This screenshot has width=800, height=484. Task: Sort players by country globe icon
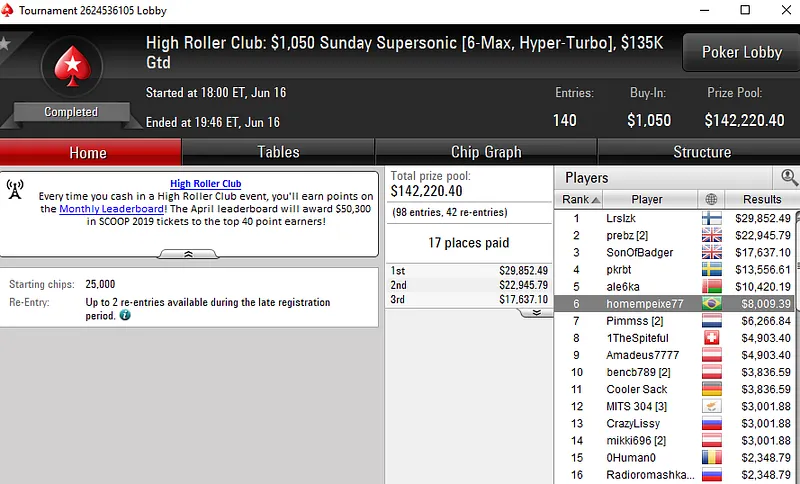pyautogui.click(x=711, y=199)
